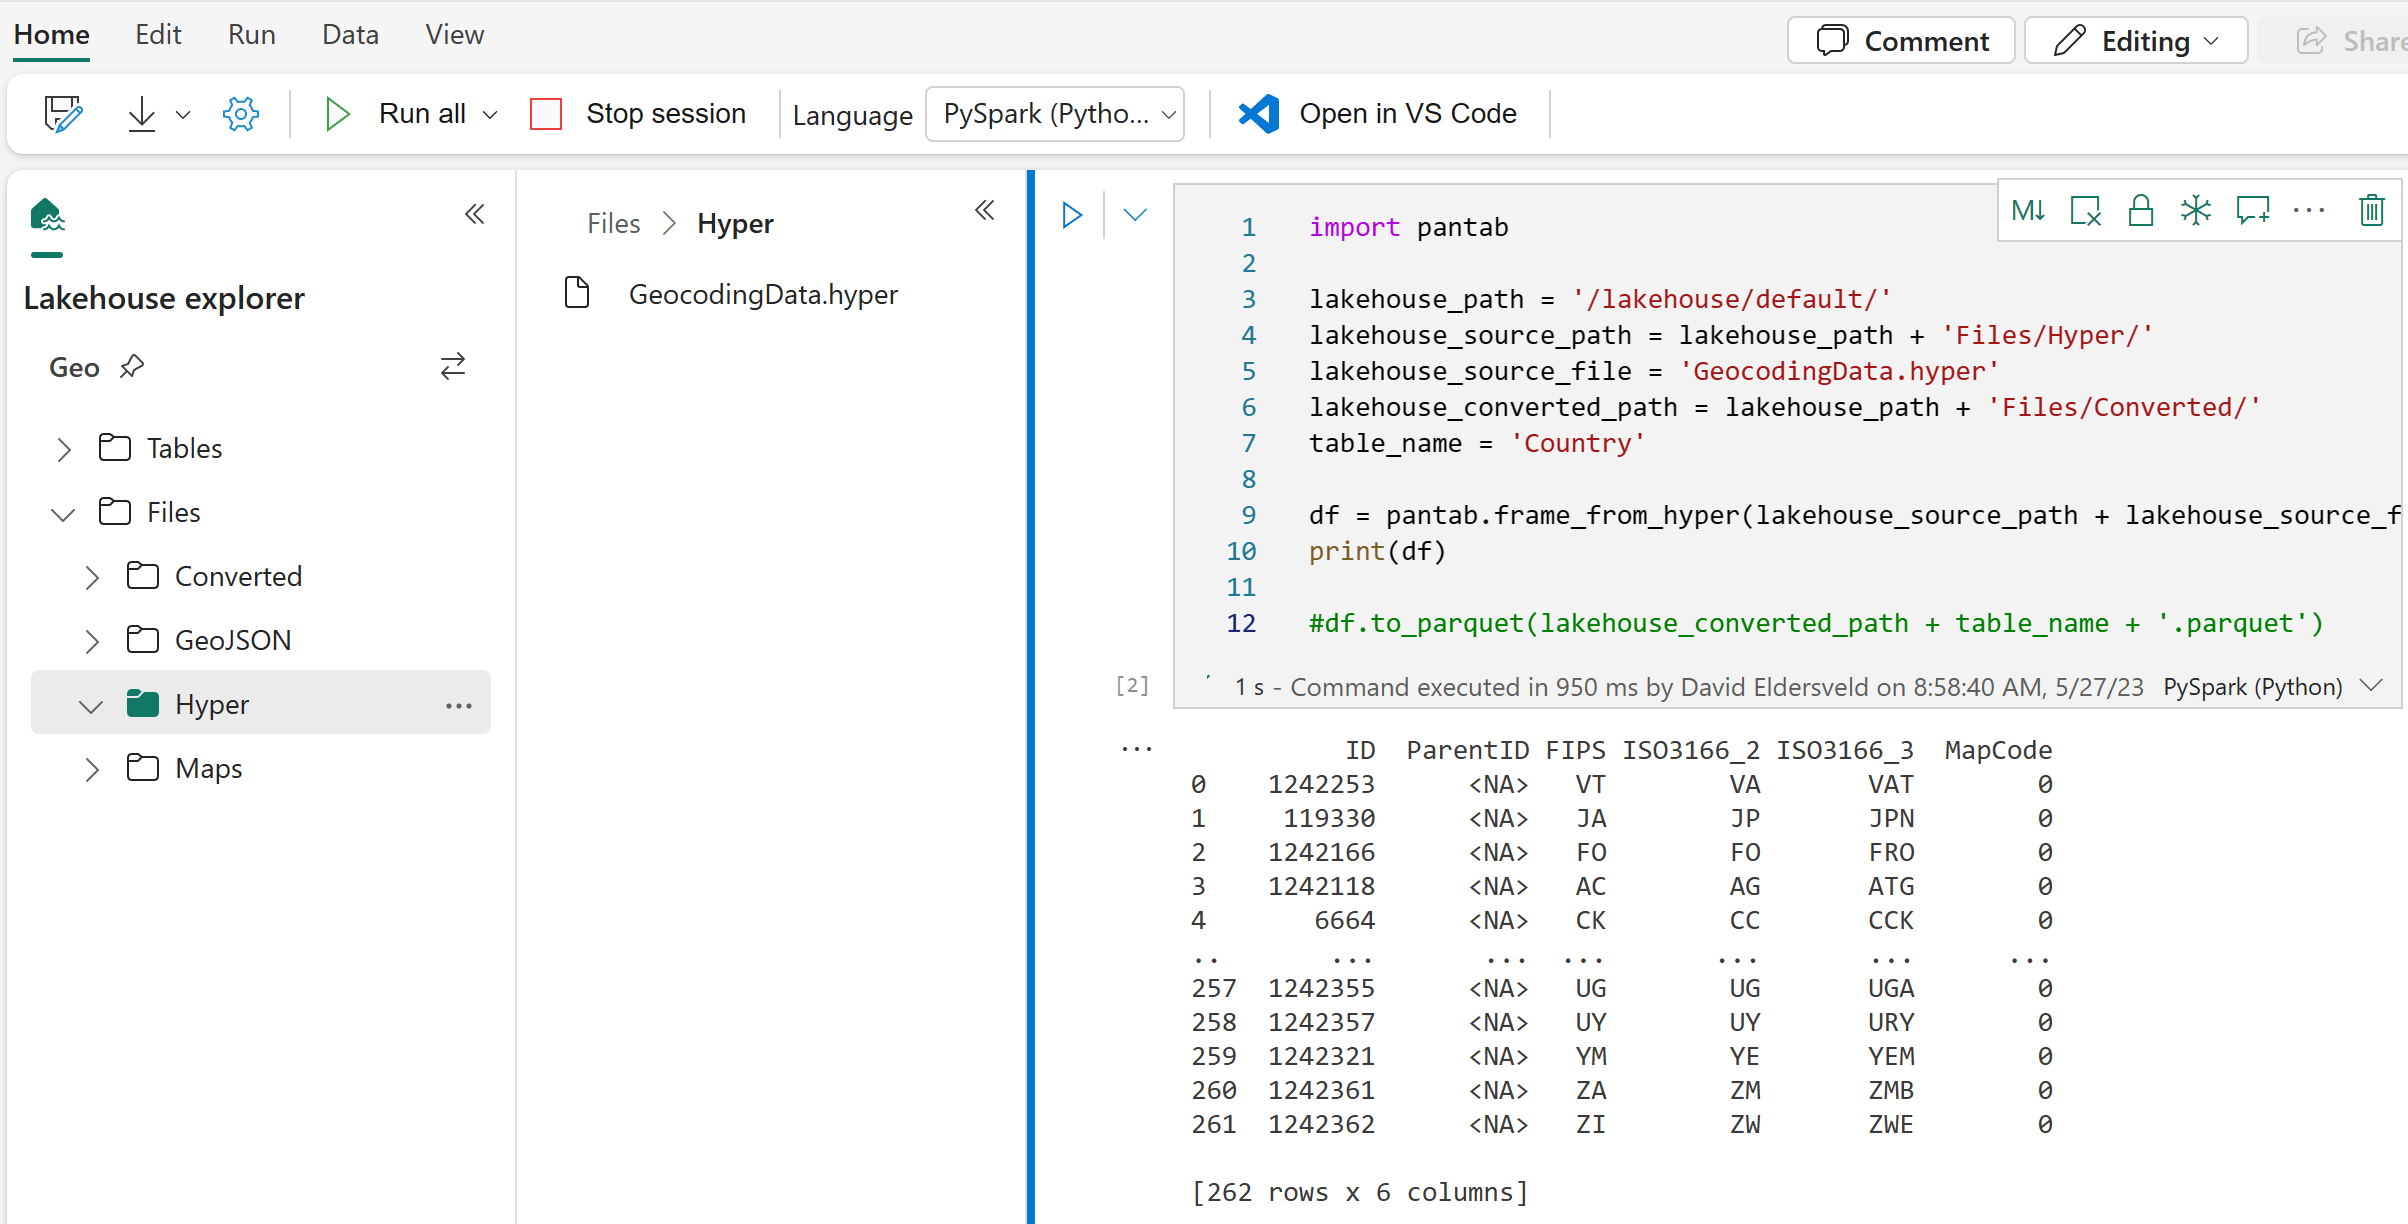The height and width of the screenshot is (1224, 2408).
Task: Collapse the Lakehouse explorer panel
Action: [475, 214]
